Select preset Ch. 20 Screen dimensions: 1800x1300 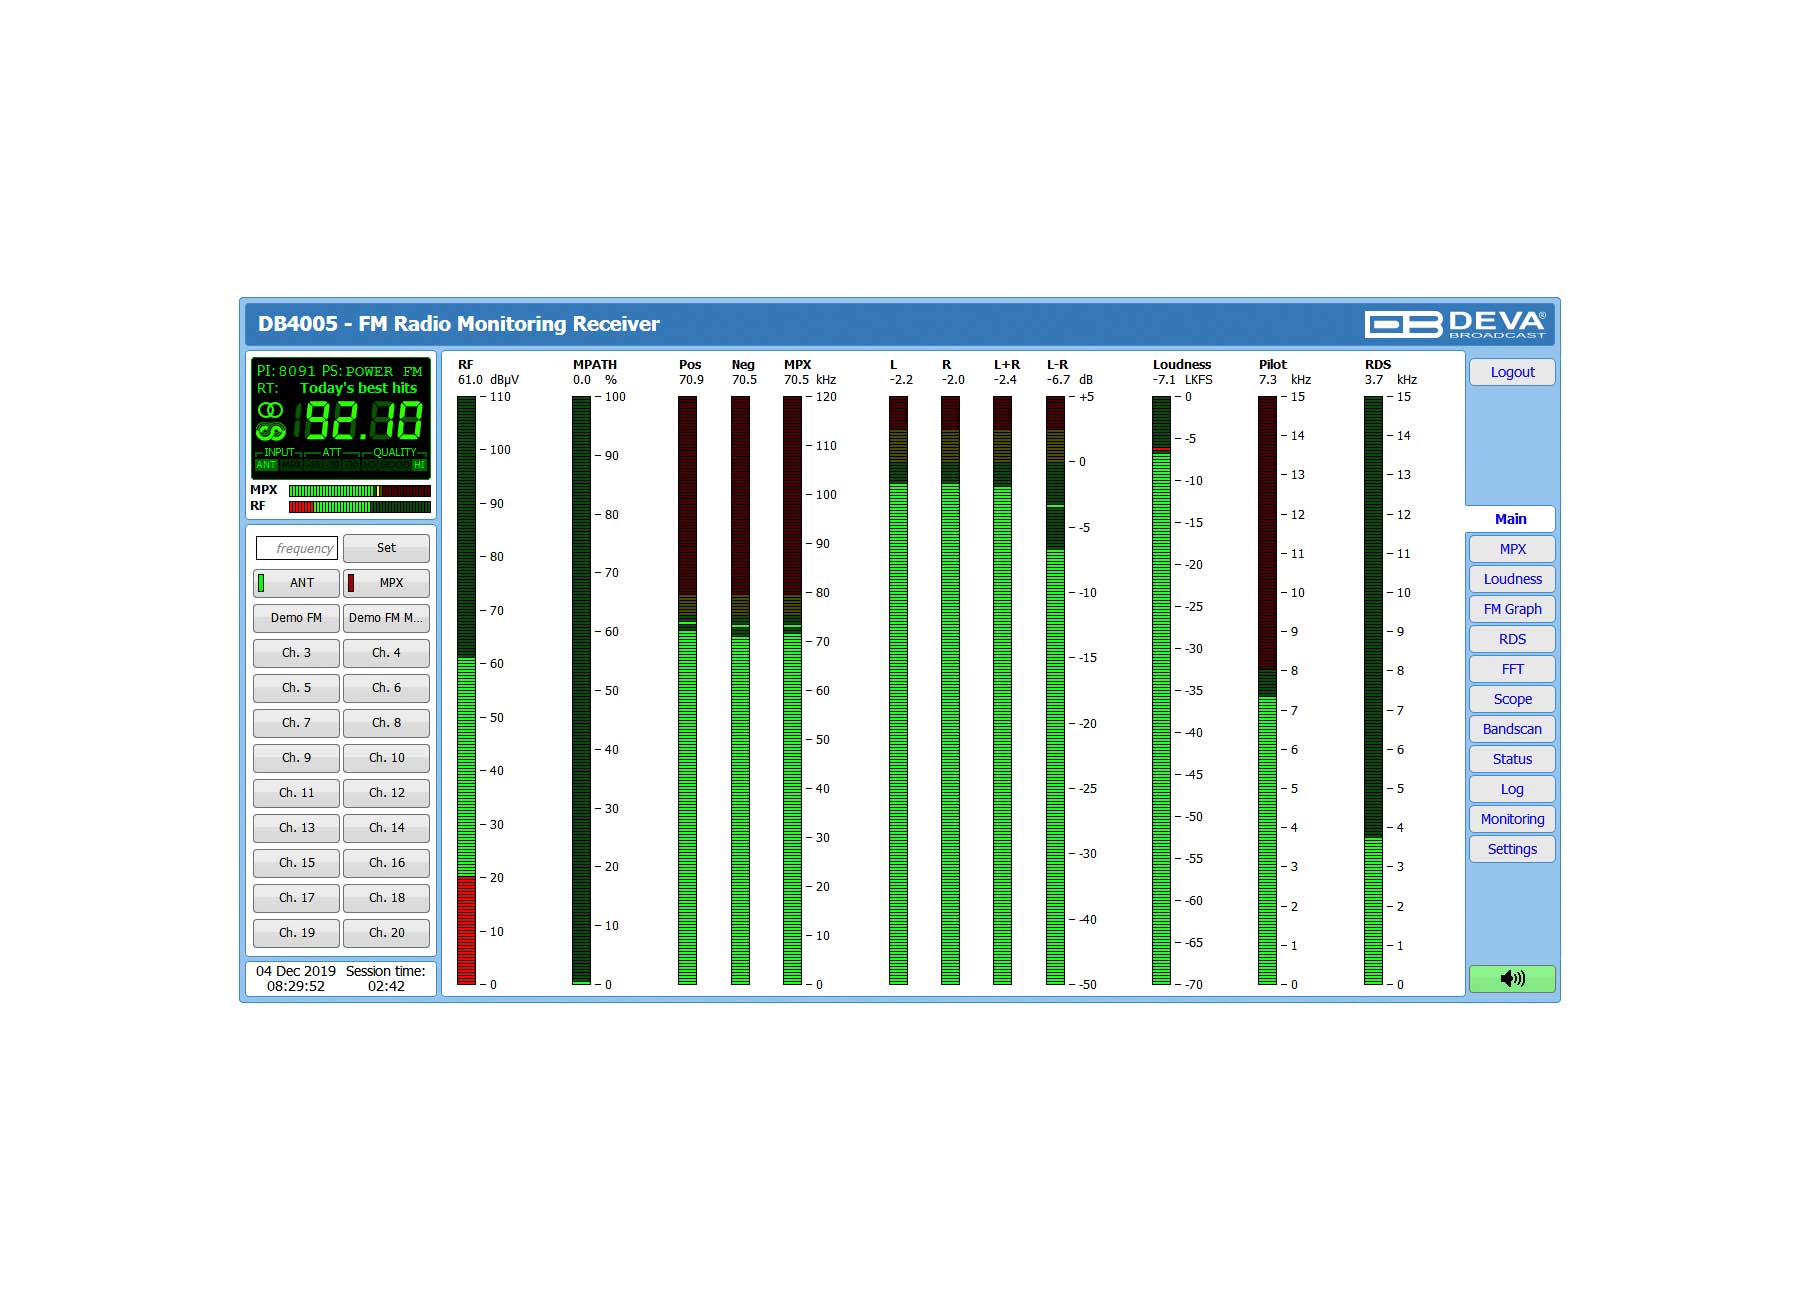point(386,933)
